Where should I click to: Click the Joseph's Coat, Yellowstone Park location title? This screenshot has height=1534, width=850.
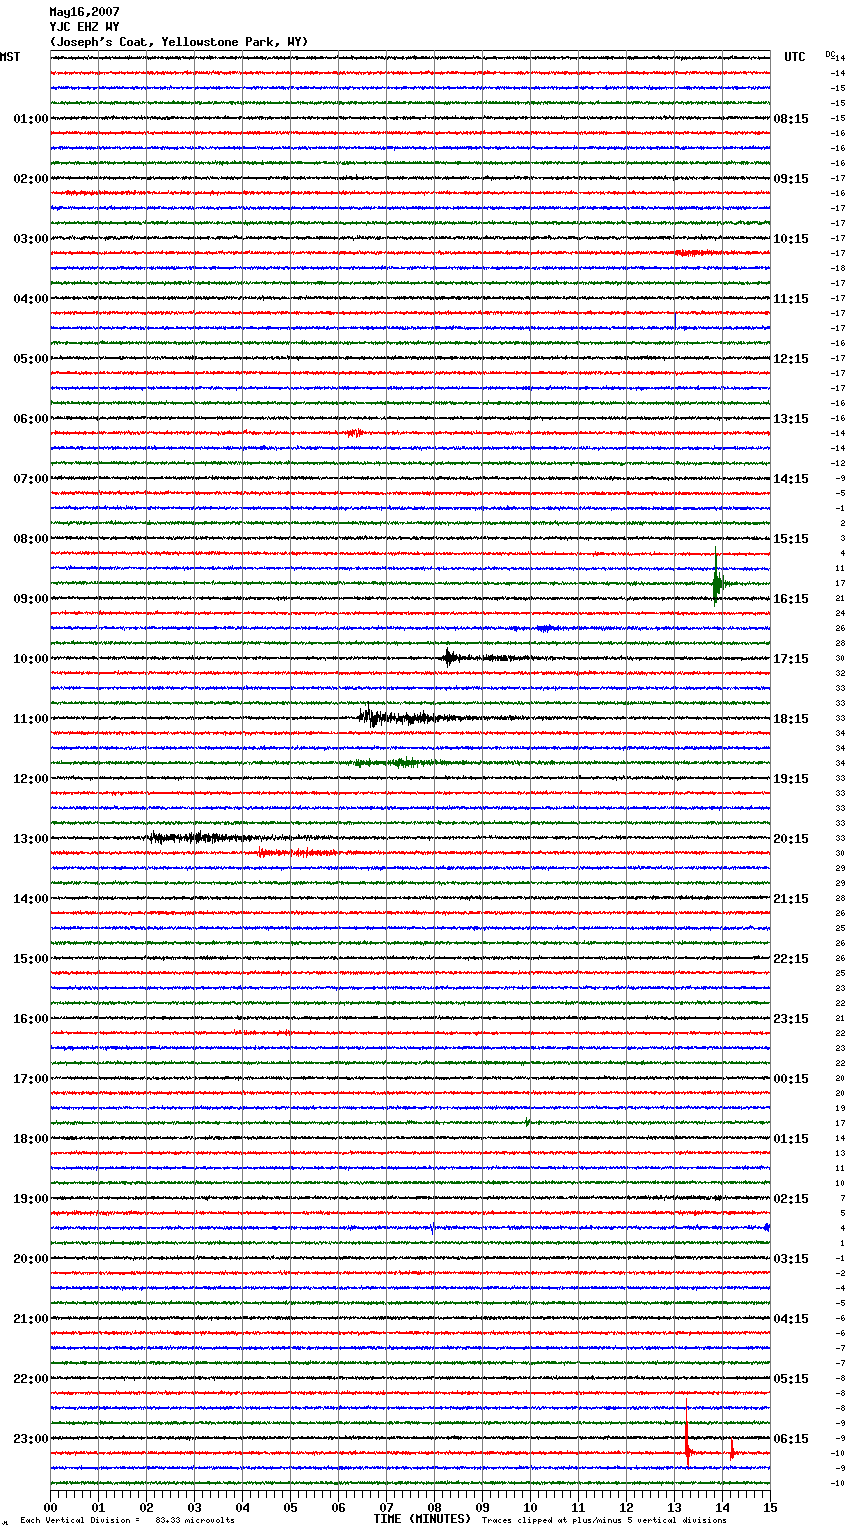tap(179, 42)
